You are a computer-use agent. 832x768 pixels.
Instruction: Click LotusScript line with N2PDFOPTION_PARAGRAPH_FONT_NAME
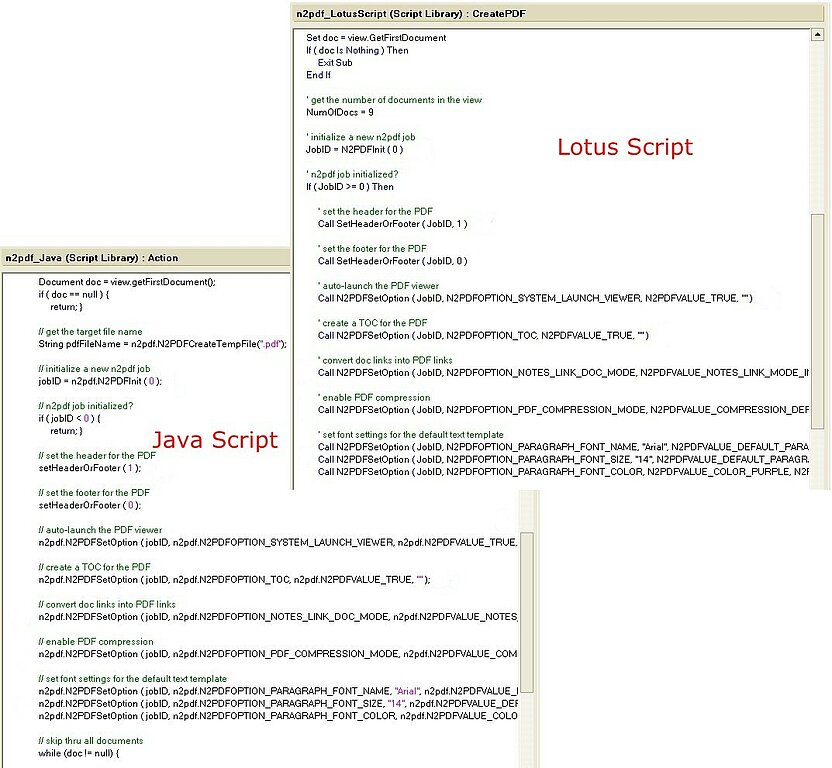[x=563, y=447]
